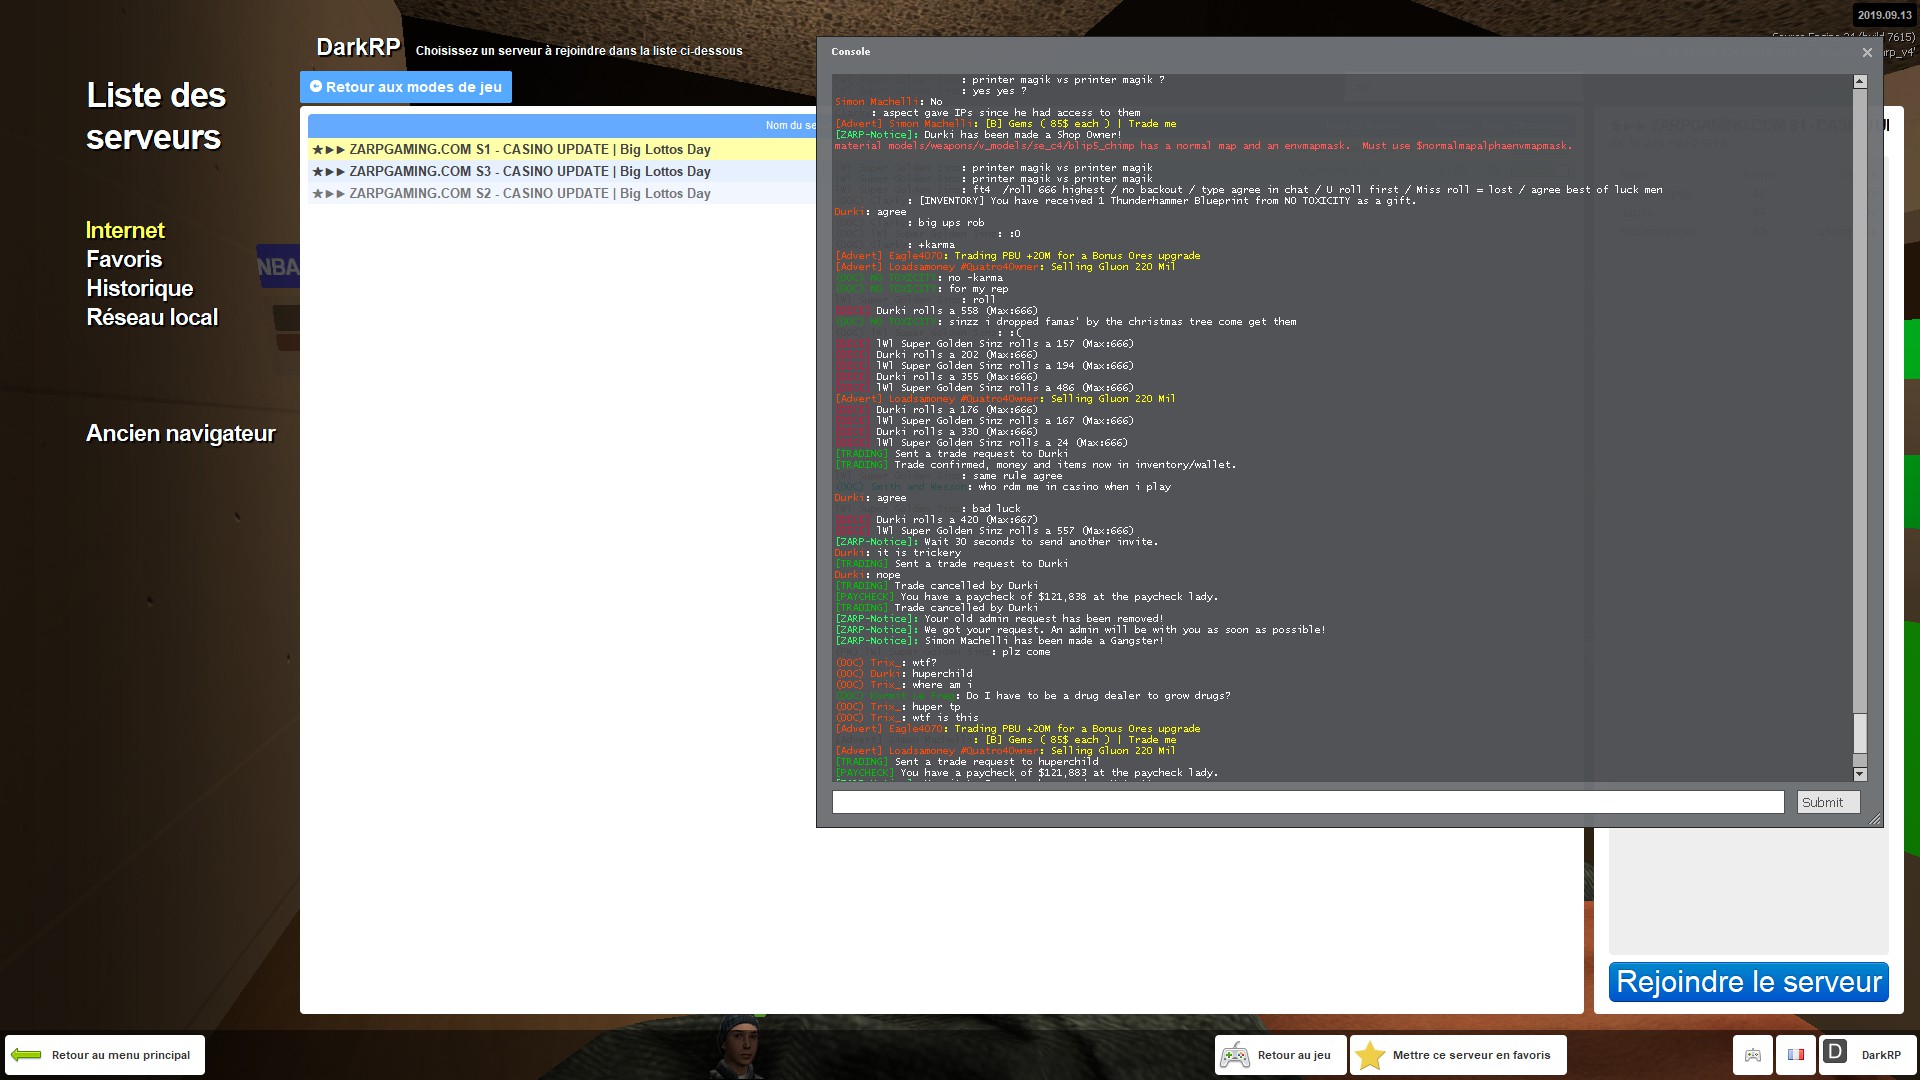Click Retour aux modes de jeu button

406,87
